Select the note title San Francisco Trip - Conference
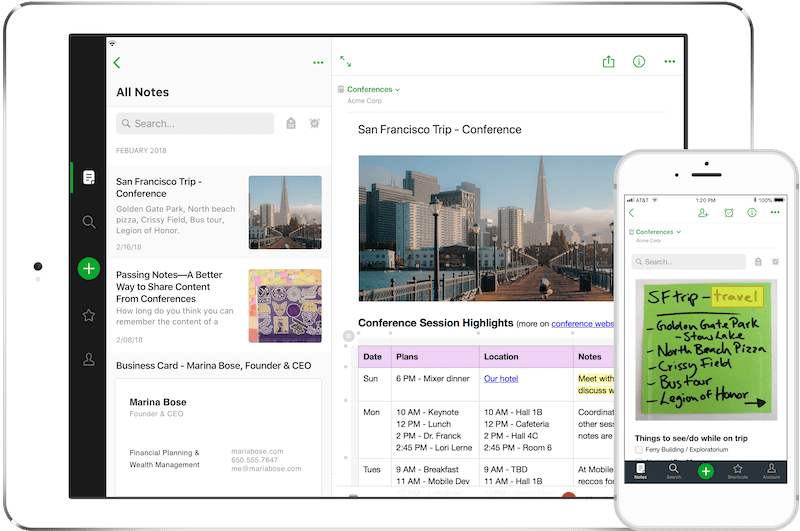The height and width of the screenshot is (531, 800). tap(439, 130)
